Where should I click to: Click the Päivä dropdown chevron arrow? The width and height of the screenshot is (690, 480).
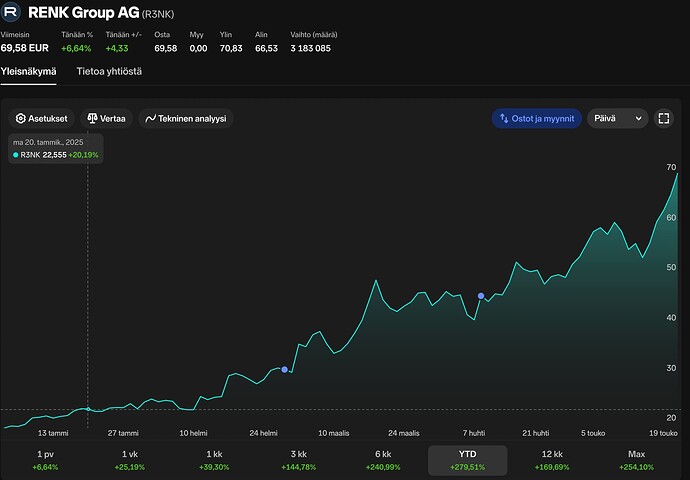(639, 118)
